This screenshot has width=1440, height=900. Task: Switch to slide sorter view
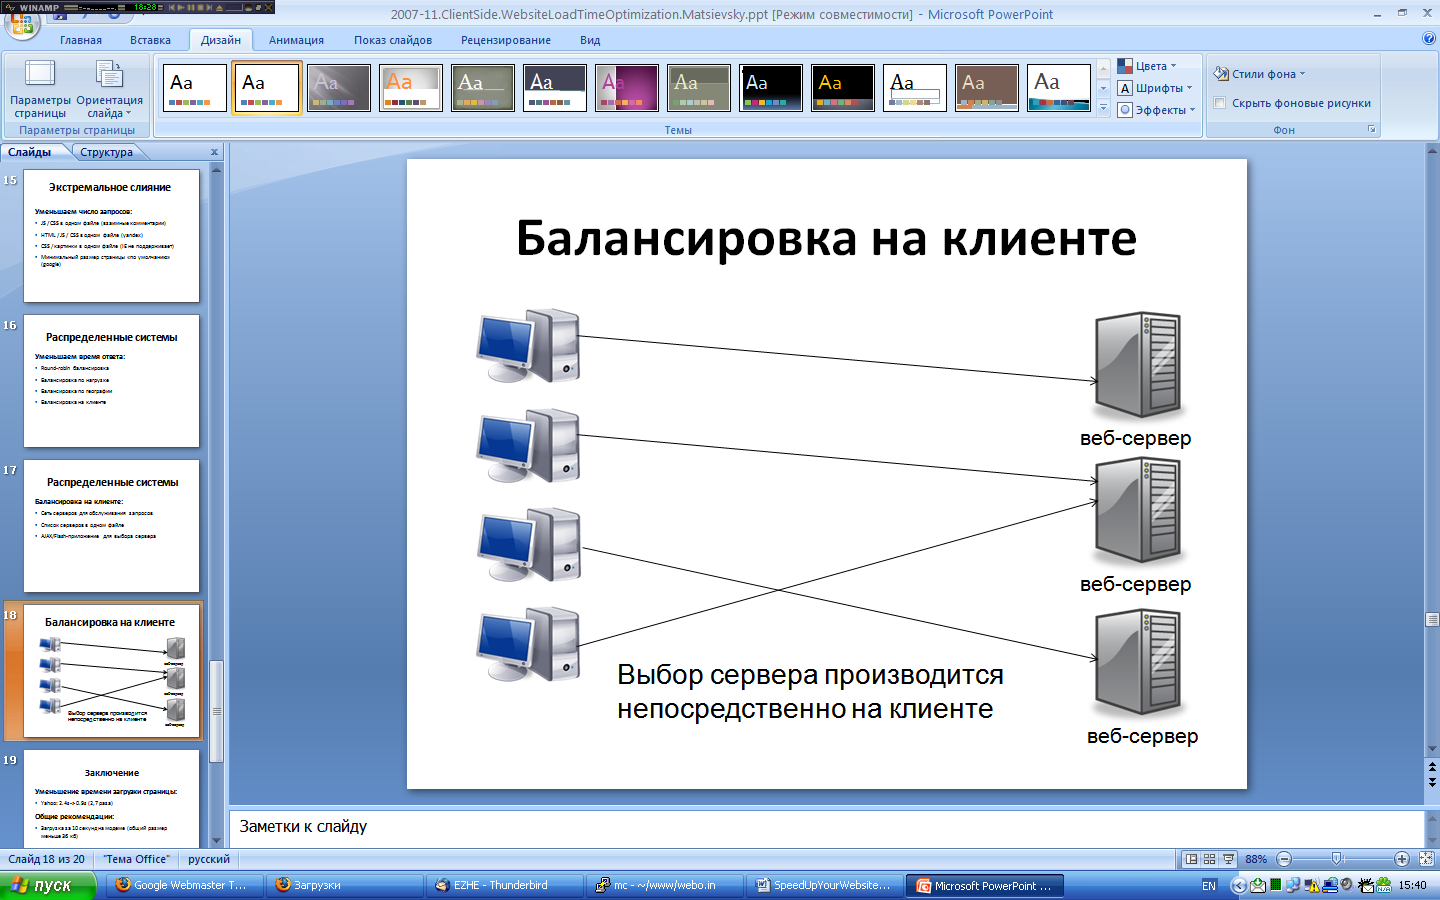click(1209, 859)
